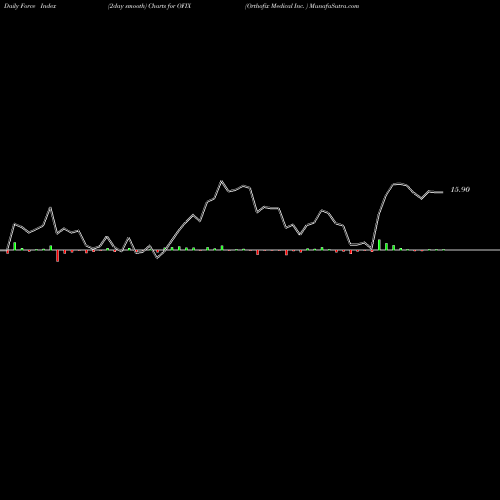The height and width of the screenshot is (500, 500).
Task: Click the longest red force index bar at the left
Action: (x=57, y=256)
